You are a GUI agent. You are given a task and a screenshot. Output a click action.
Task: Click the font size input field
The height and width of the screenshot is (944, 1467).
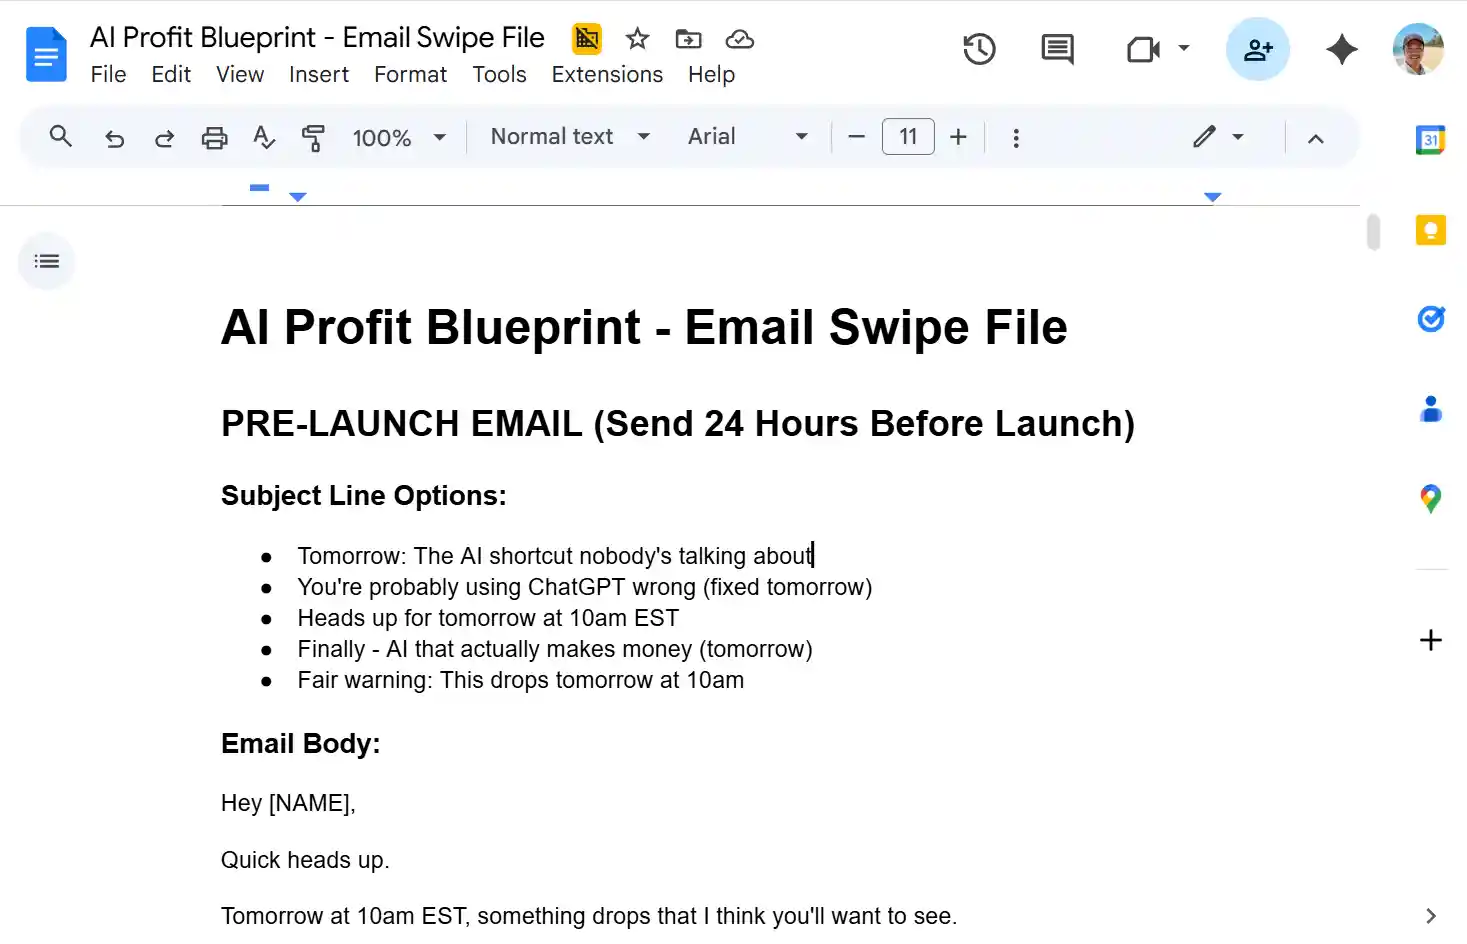908,137
